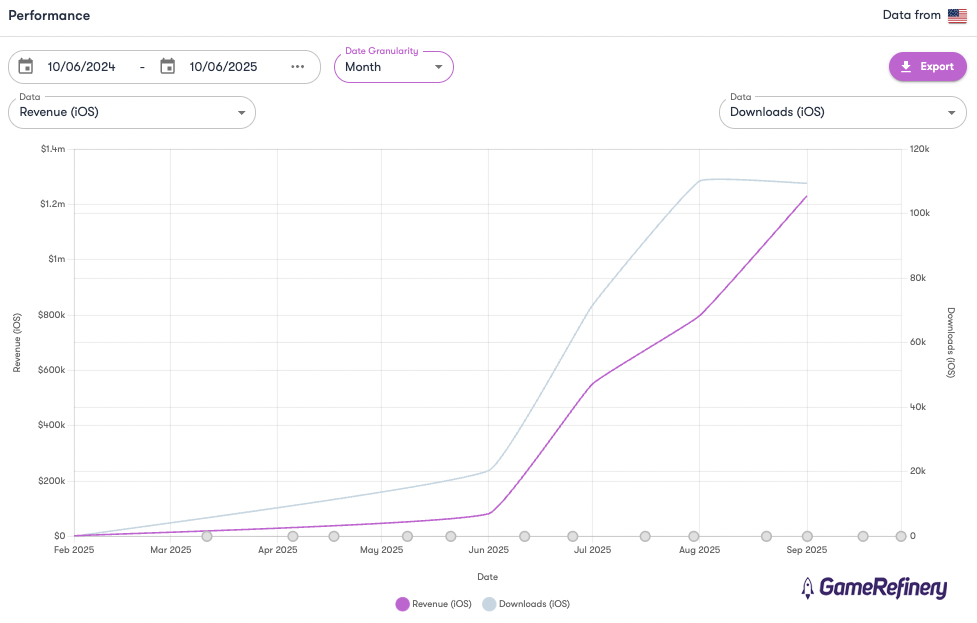Click the end date calendar icon
Screen dimensions: 977x623
[x=168, y=67]
